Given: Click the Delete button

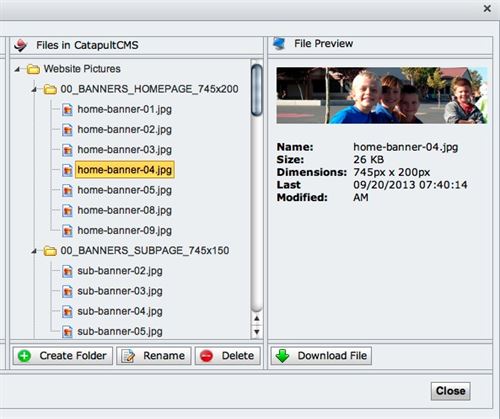Looking at the screenshot, I should [x=228, y=356].
